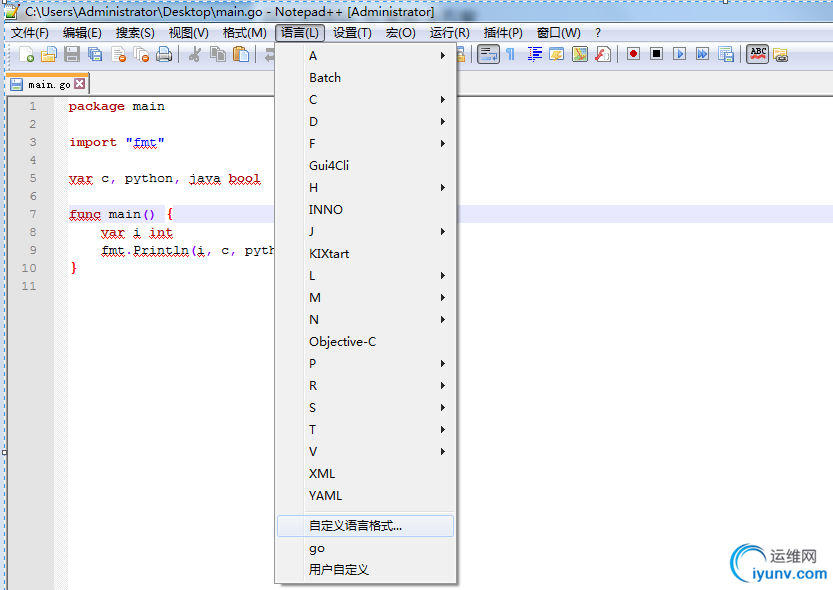Open the 插件(P) menu
This screenshot has width=833, height=590.
tap(503, 33)
